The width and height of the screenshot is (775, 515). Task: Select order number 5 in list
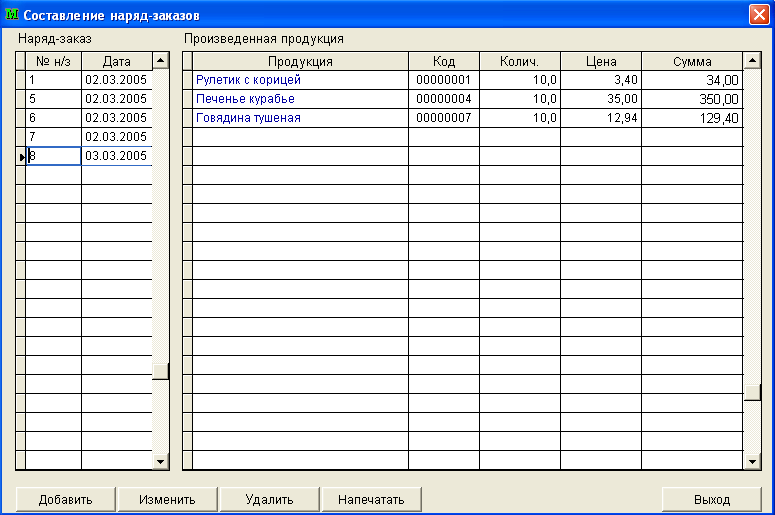(x=54, y=99)
